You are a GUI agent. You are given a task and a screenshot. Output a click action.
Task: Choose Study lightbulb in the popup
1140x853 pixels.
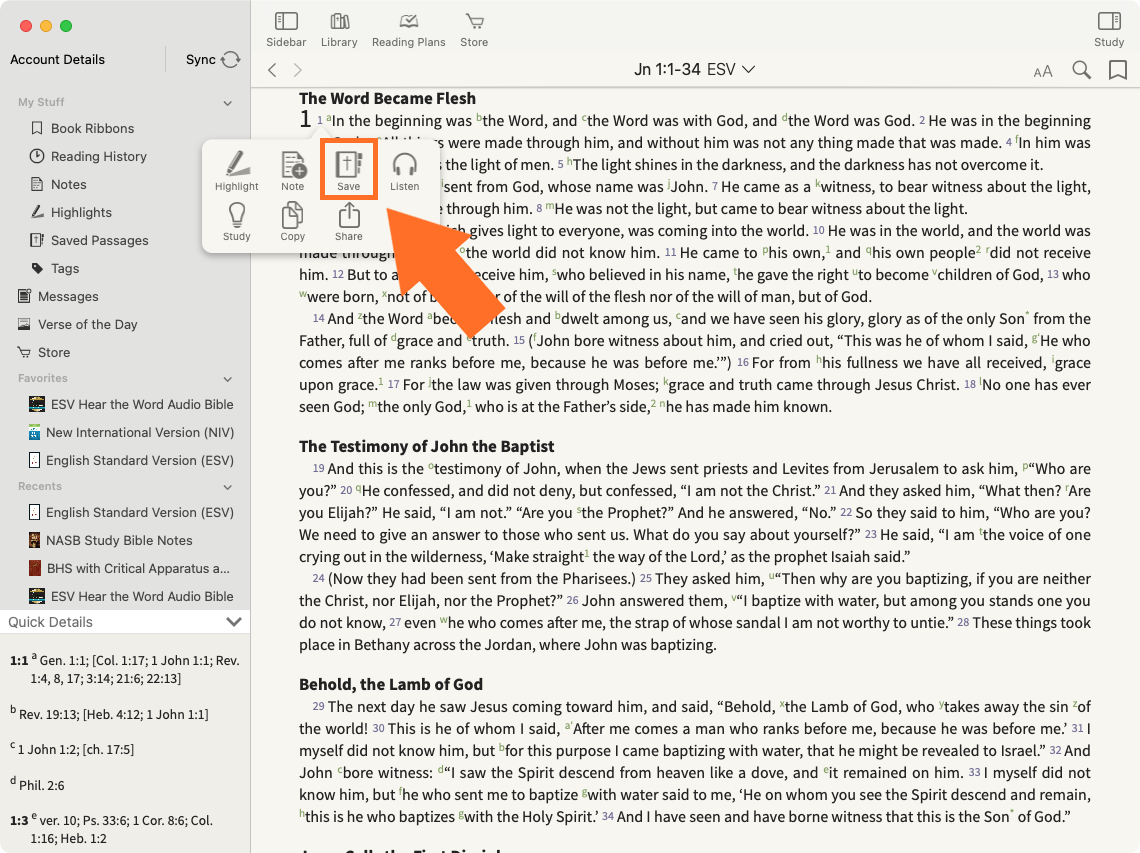pyautogui.click(x=236, y=222)
